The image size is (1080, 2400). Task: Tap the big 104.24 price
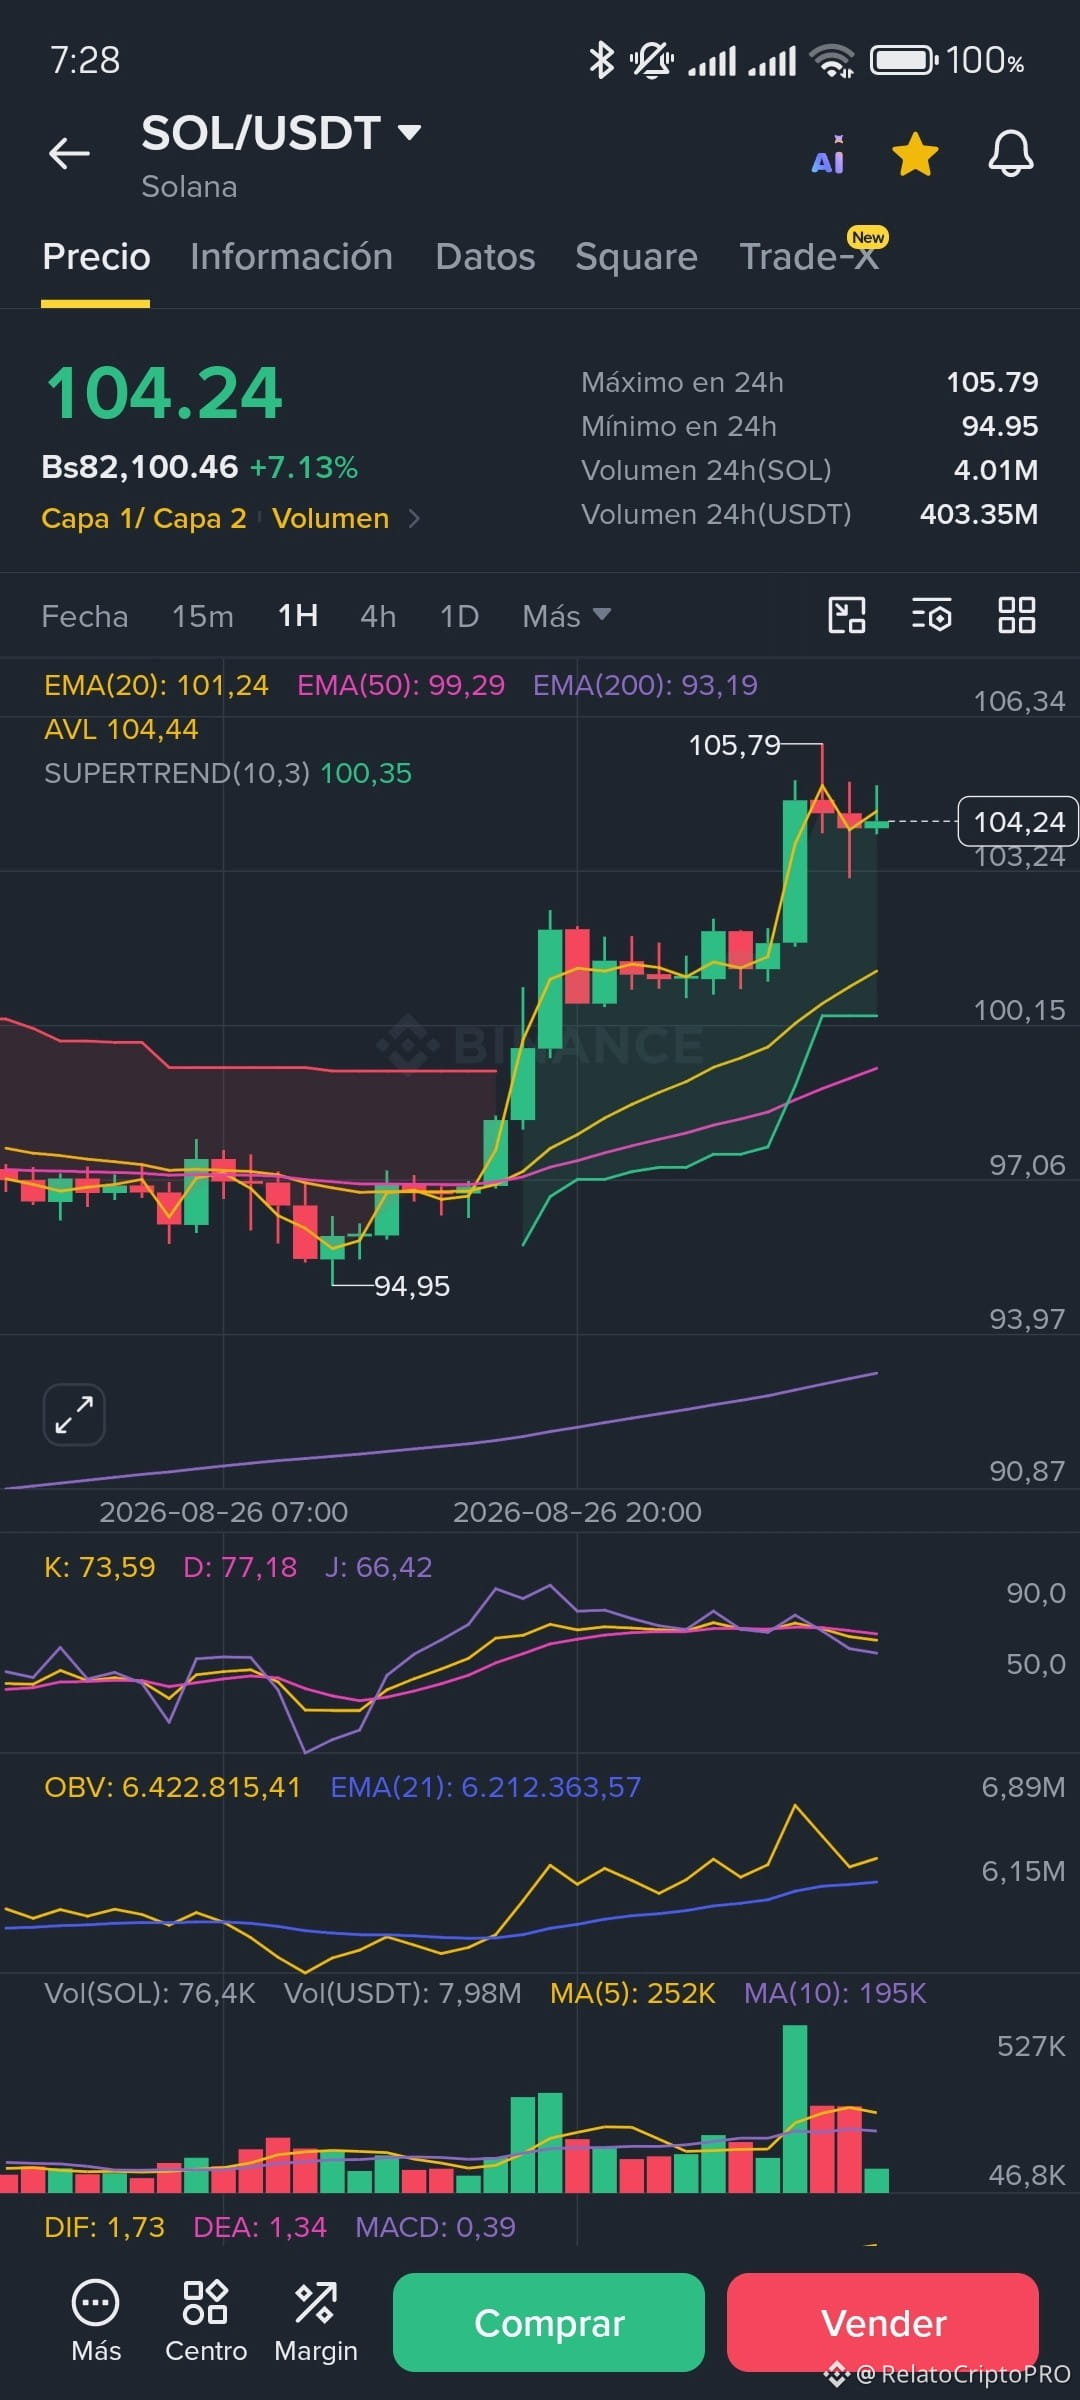tap(165, 393)
